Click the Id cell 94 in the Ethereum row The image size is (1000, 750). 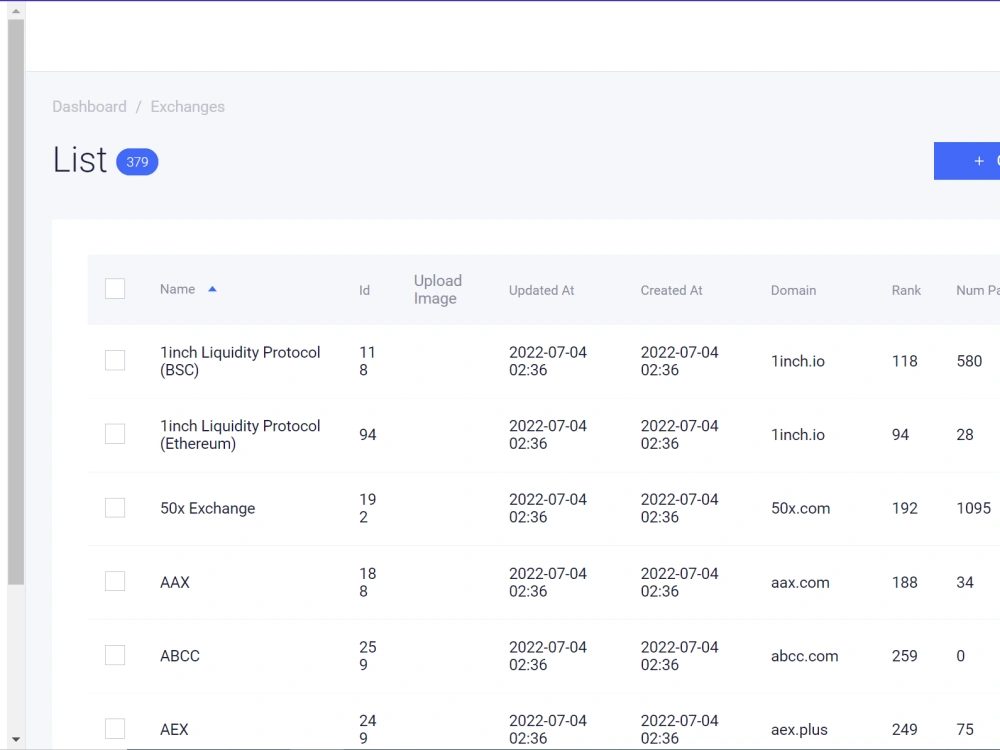click(x=367, y=435)
